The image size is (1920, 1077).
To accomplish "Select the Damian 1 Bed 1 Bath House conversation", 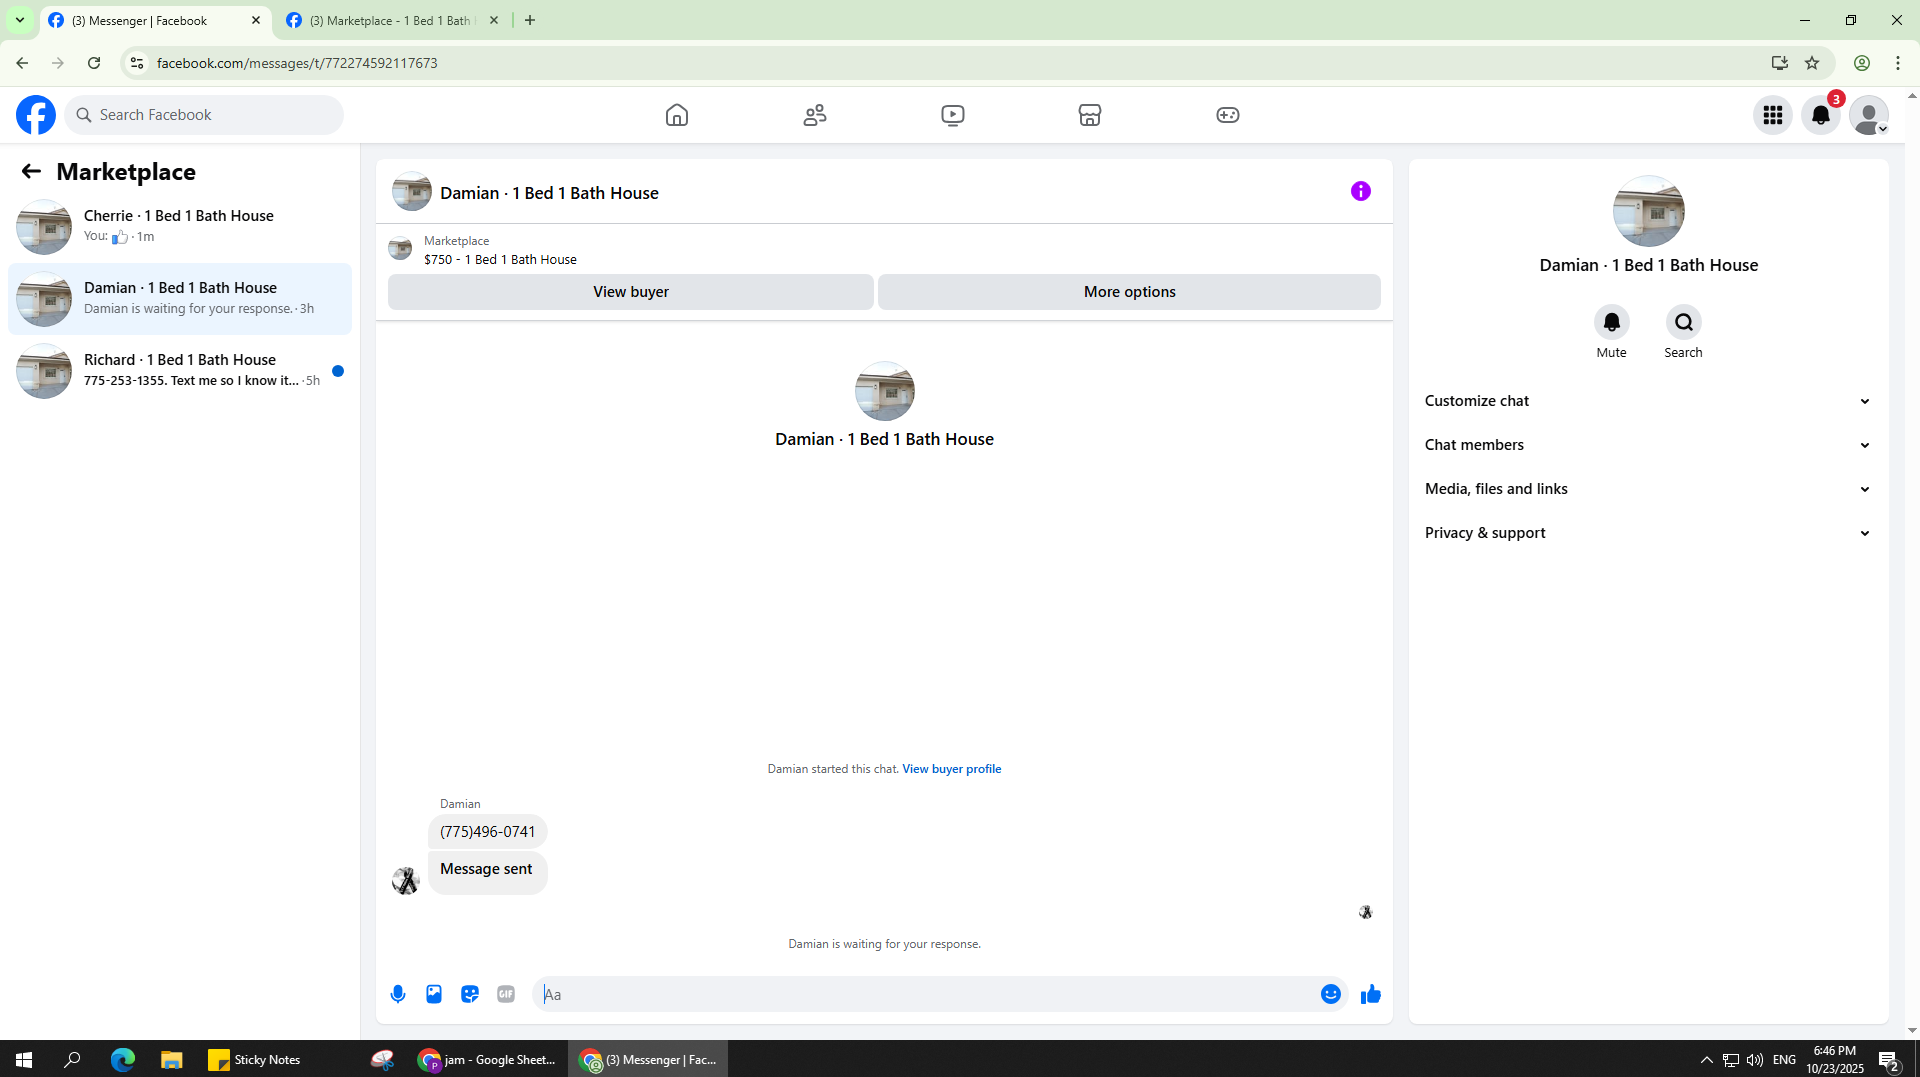I will click(180, 299).
